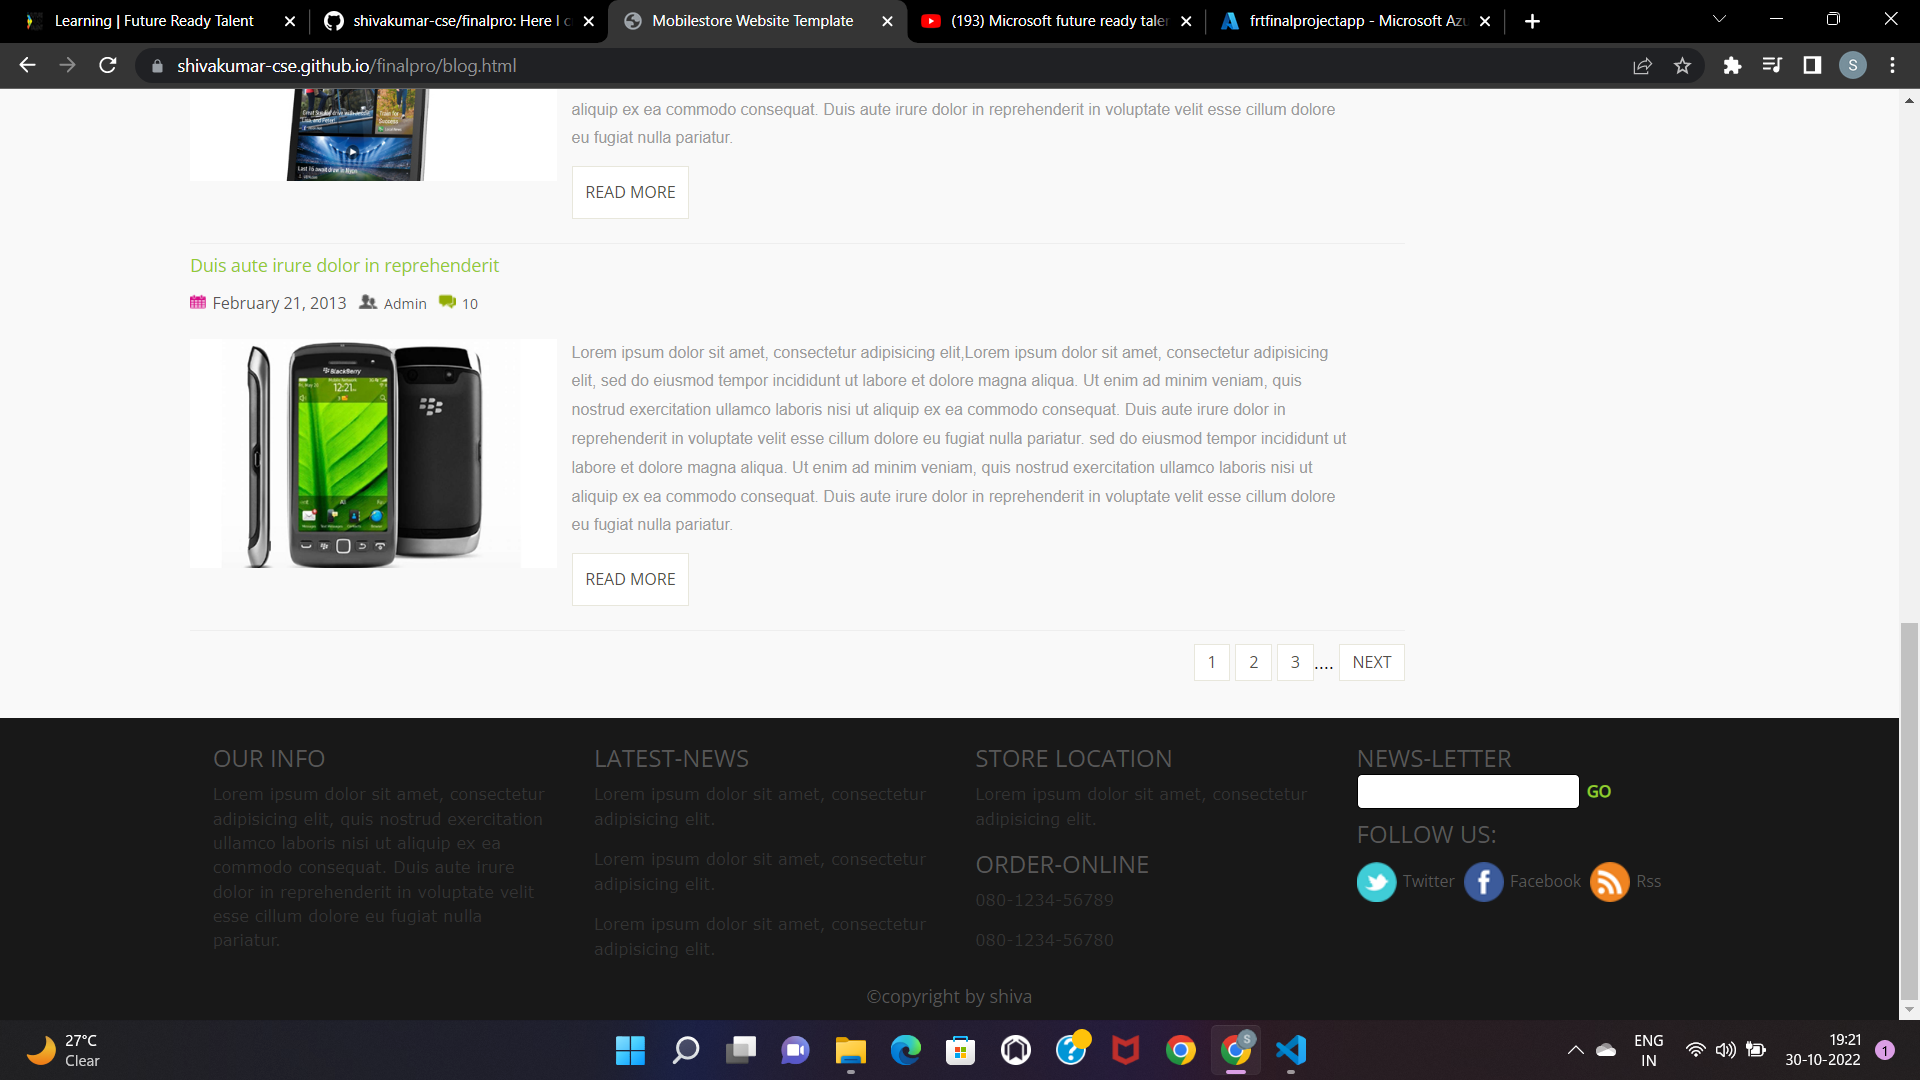
Task: Open the browser side panel icon
Action: coord(1812,65)
